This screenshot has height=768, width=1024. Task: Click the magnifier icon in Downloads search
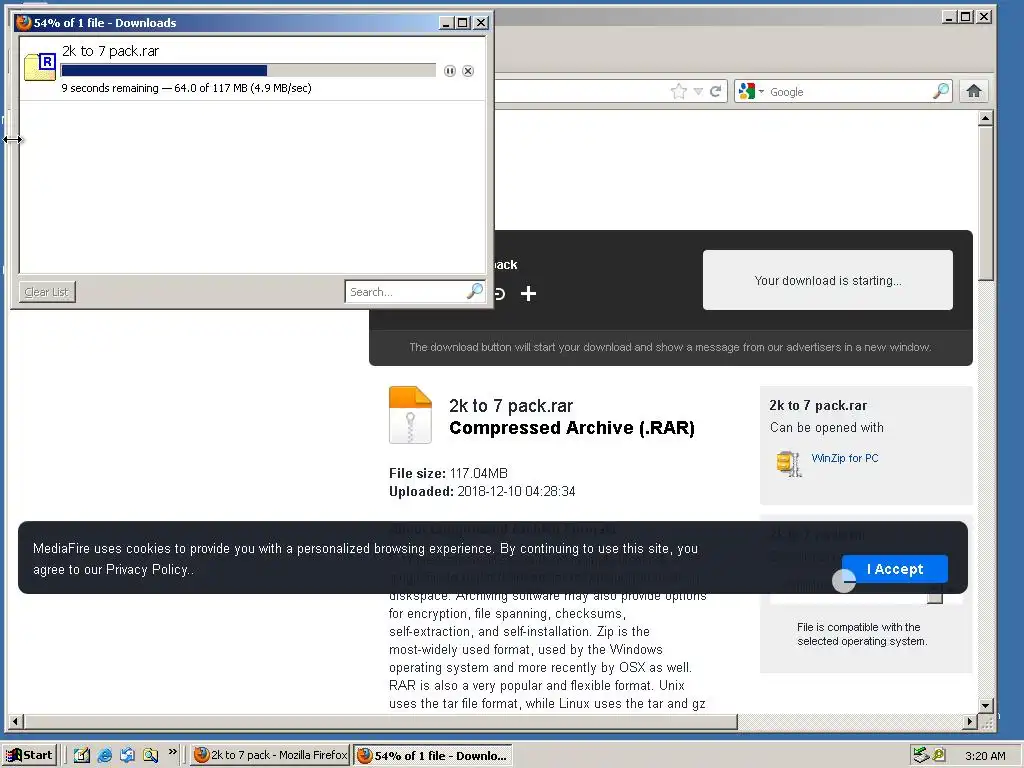(x=475, y=291)
